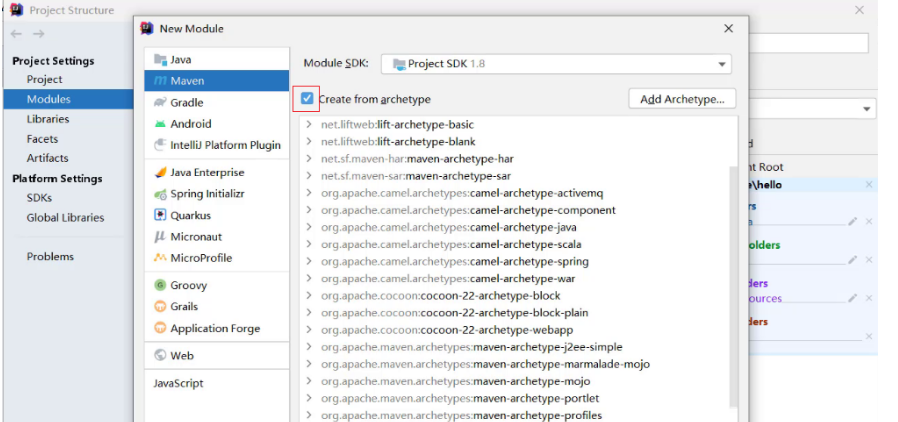Image resolution: width=898 pixels, height=422 pixels.
Task: Go back with Project Structure left arrow
Action: tap(16, 34)
